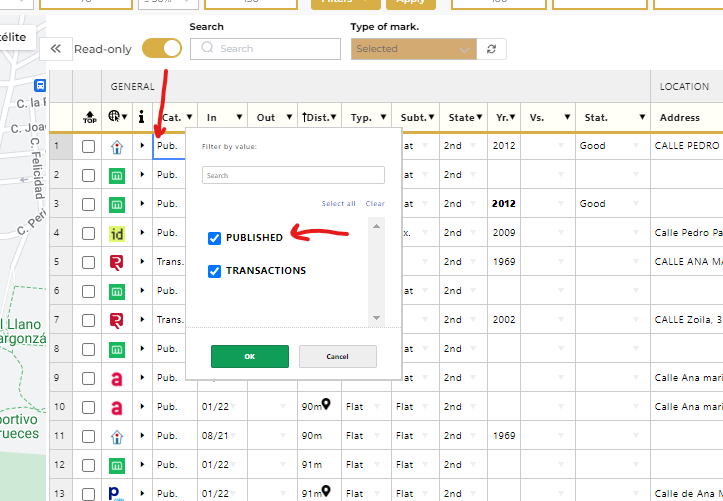Click the filter list scroll-up arrow

[376, 226]
